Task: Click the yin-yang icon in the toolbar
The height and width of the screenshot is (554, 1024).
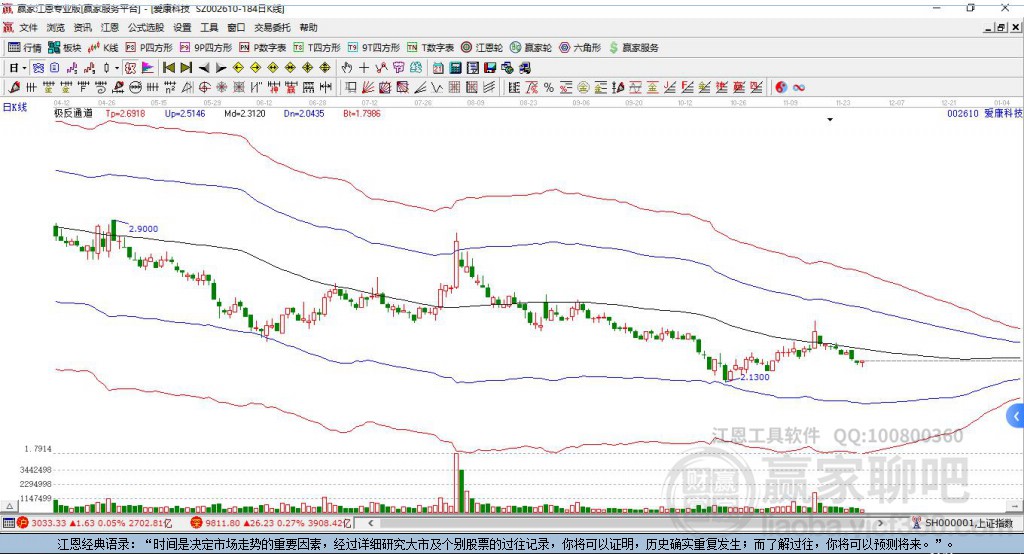Action: click(781, 87)
